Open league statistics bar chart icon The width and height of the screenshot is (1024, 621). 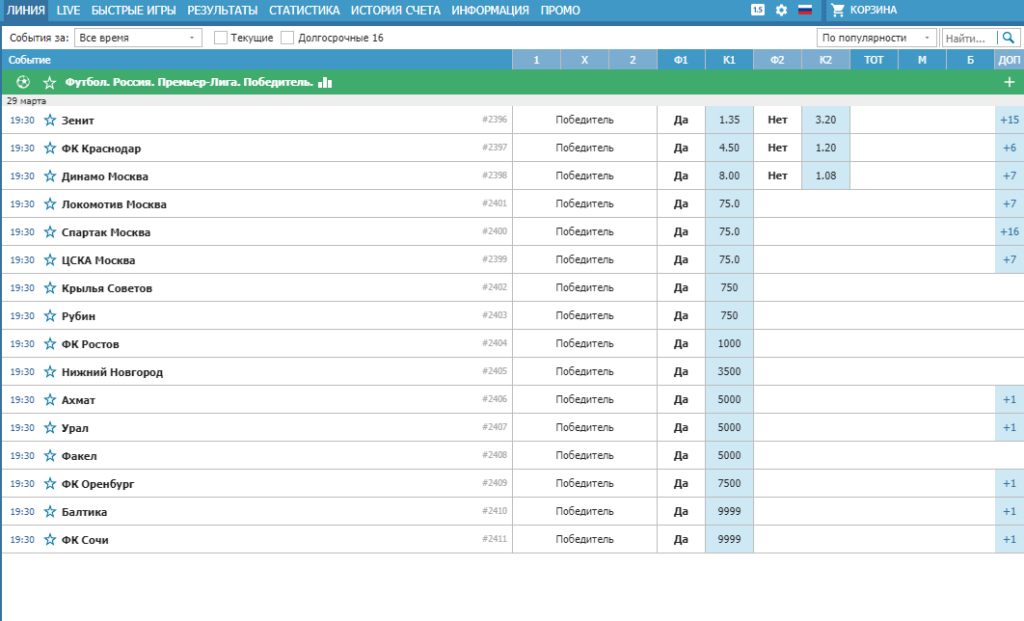click(325, 82)
